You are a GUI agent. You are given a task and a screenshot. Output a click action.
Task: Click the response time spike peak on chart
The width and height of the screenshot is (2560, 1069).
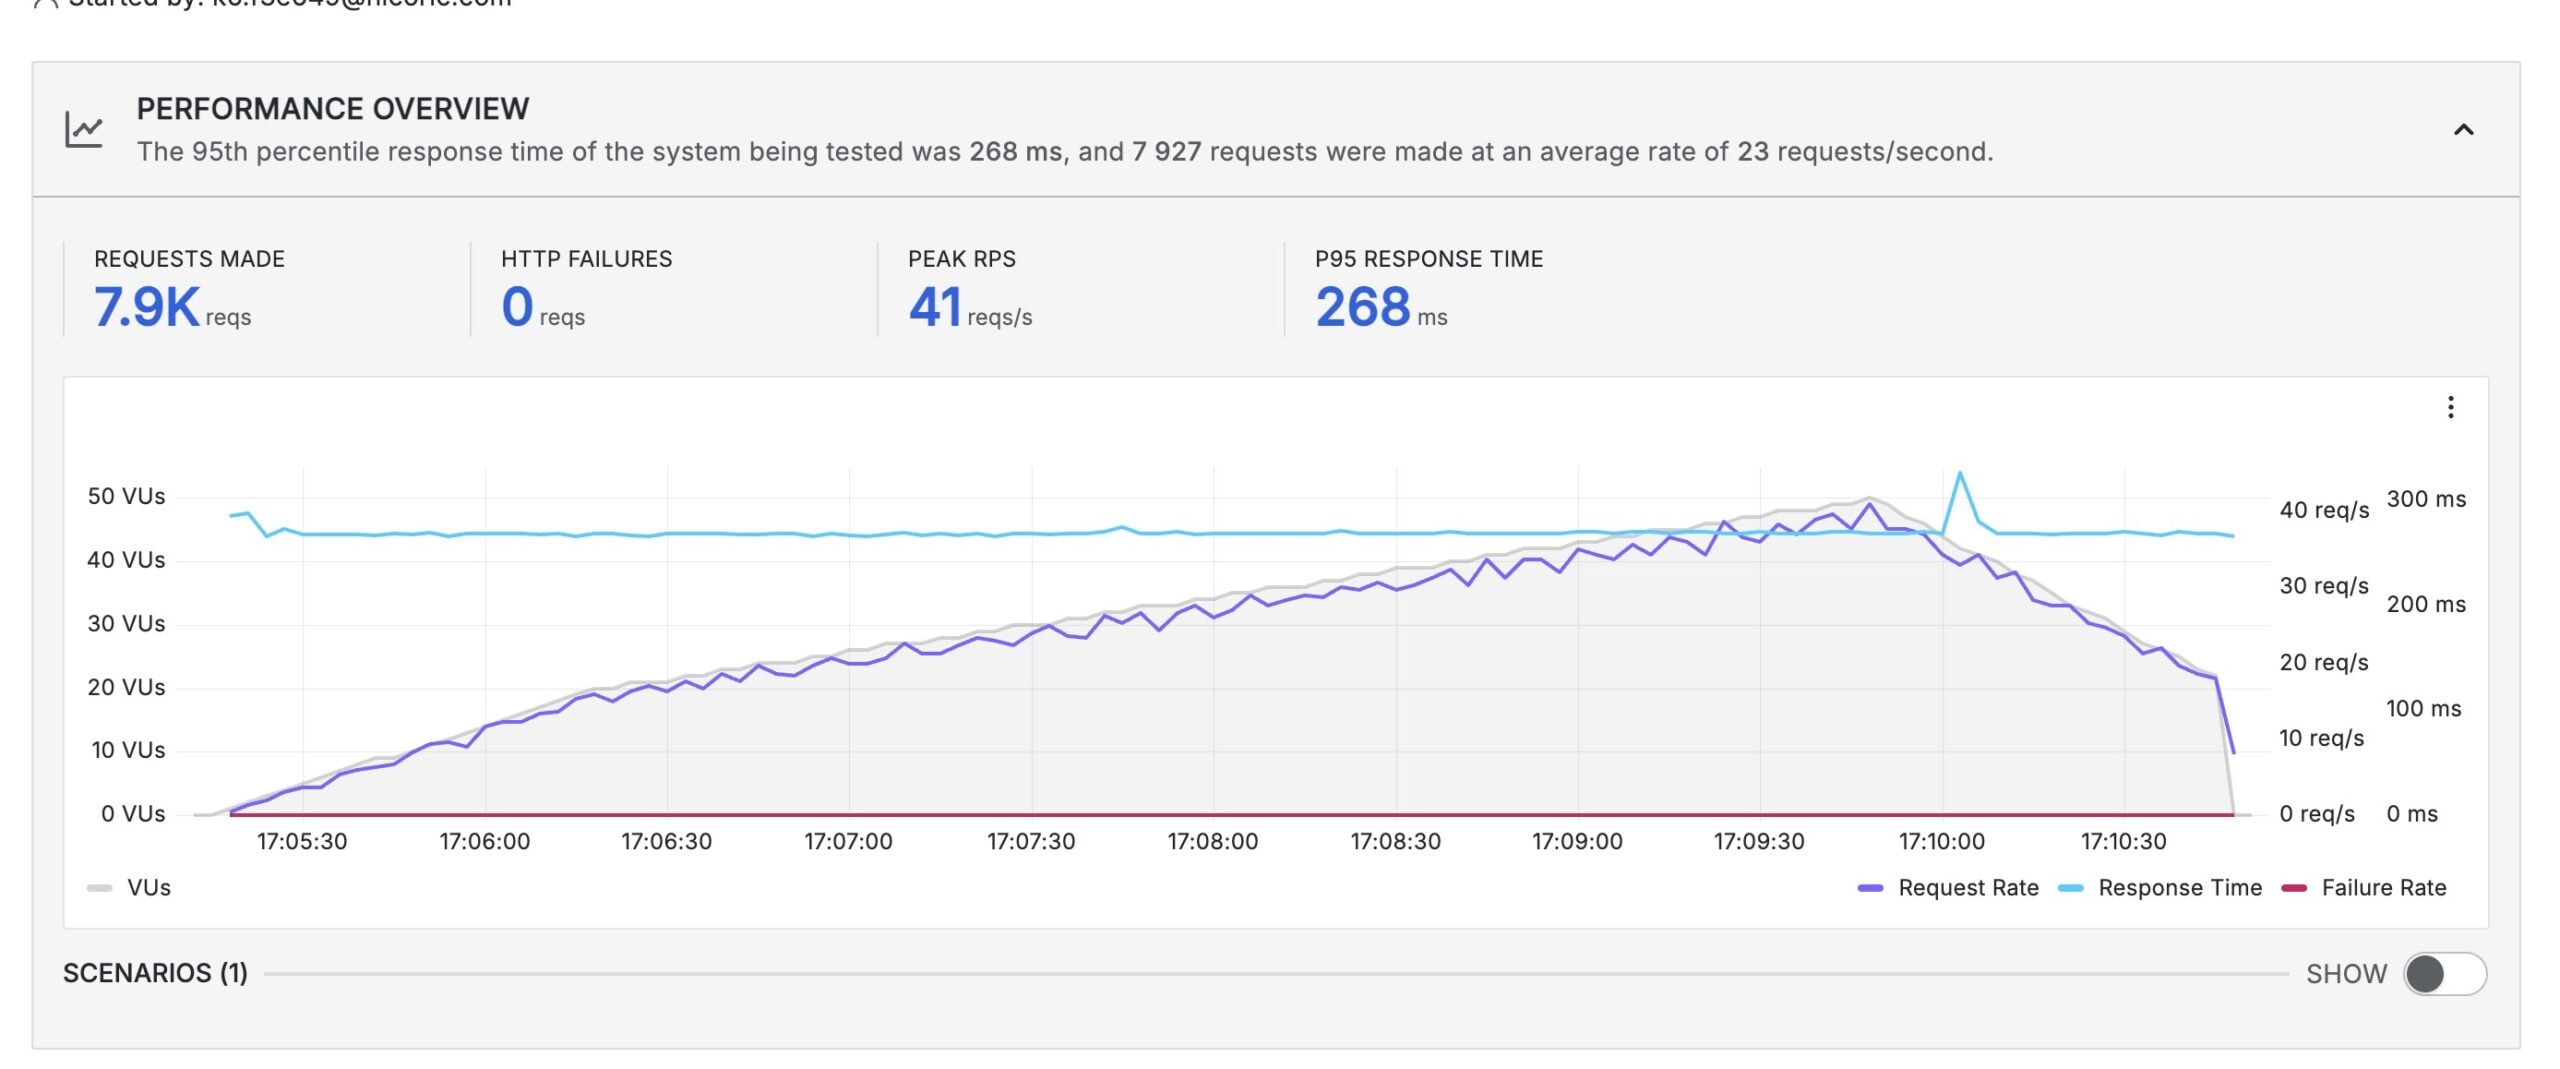point(1960,473)
